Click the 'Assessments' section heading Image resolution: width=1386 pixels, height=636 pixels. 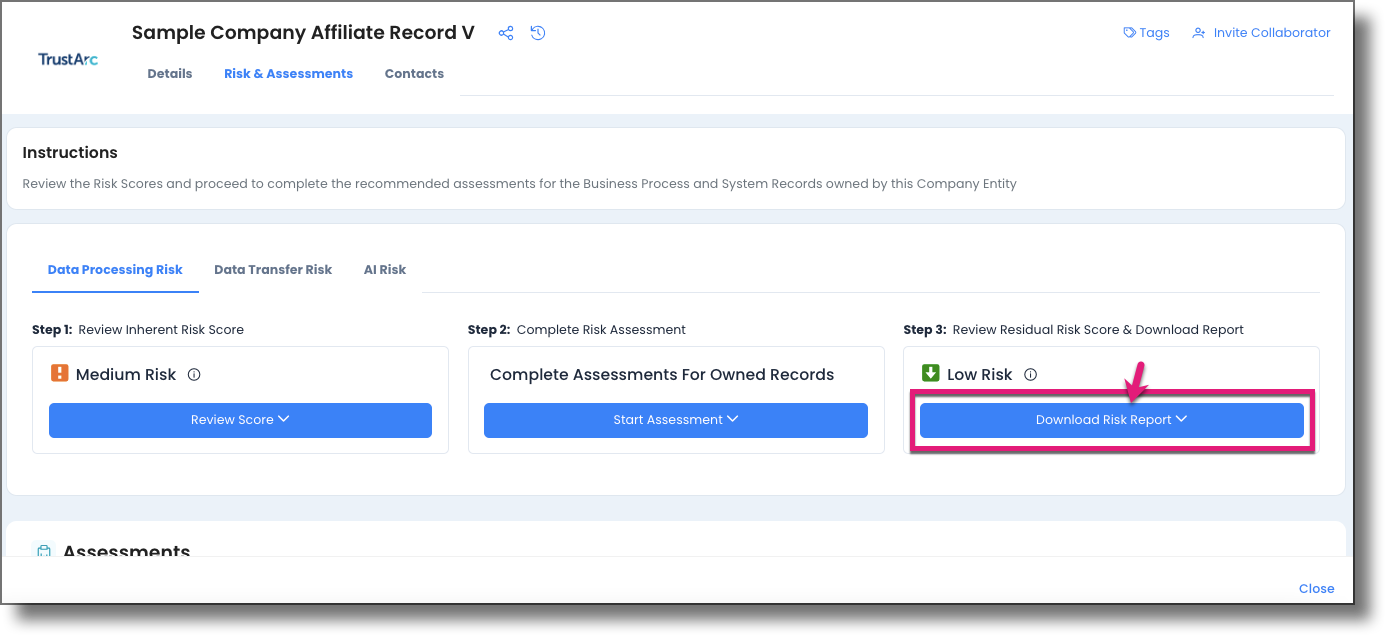point(127,551)
